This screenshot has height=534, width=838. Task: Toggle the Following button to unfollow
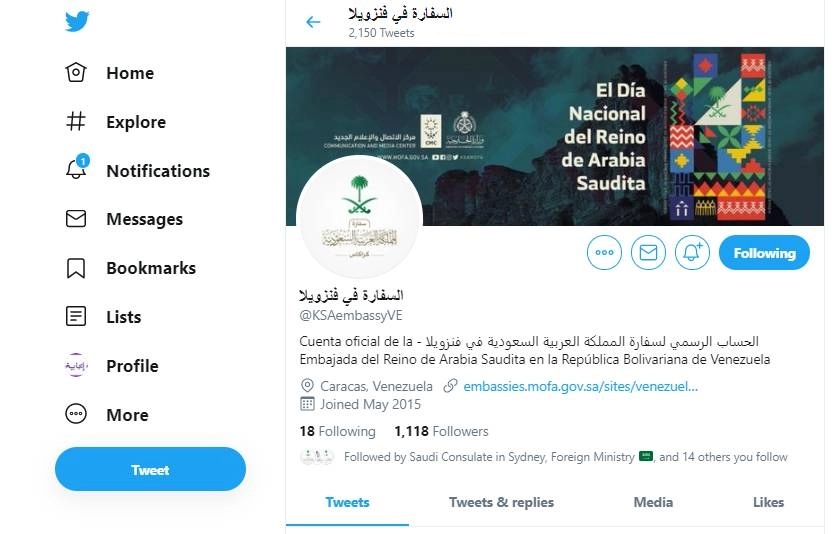coord(764,252)
